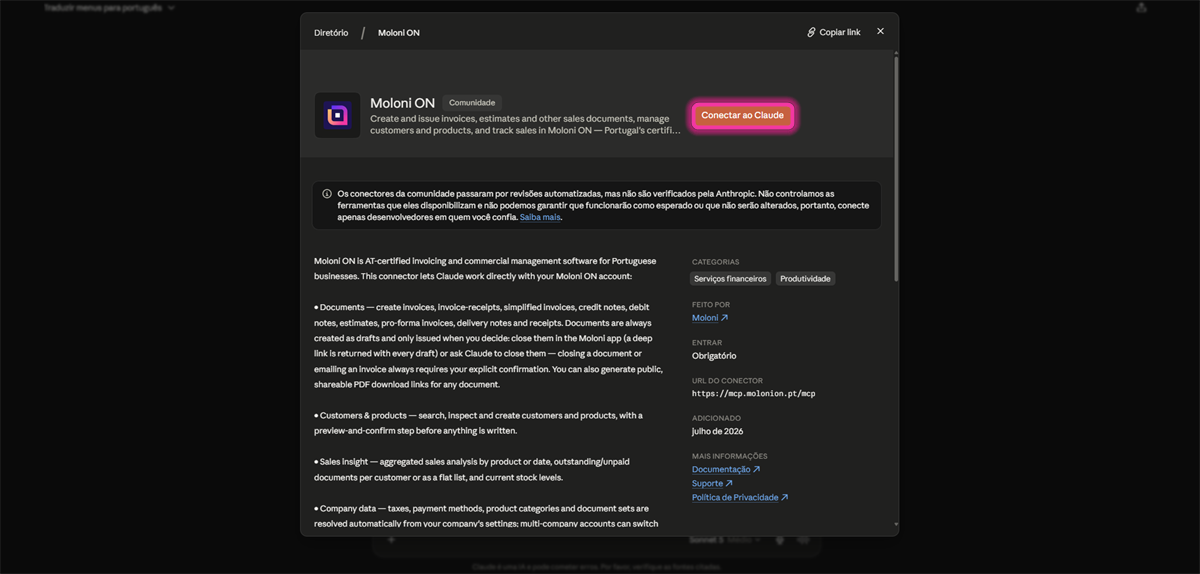Open the Suporte link

point(712,483)
